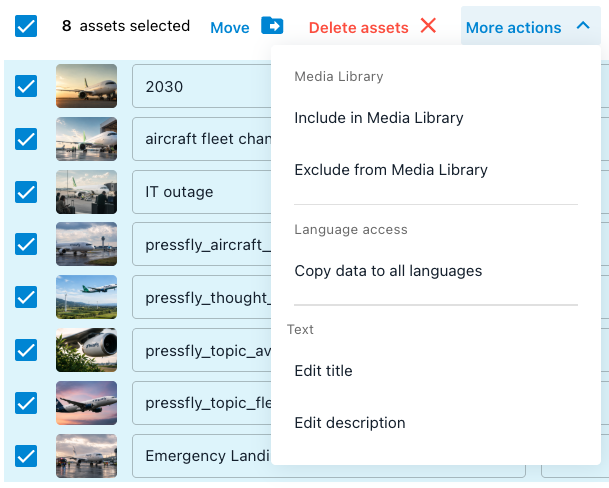Click the pressfly_aircraft title field
Image resolution: width=609 pixels, height=488 pixels.
point(202,244)
